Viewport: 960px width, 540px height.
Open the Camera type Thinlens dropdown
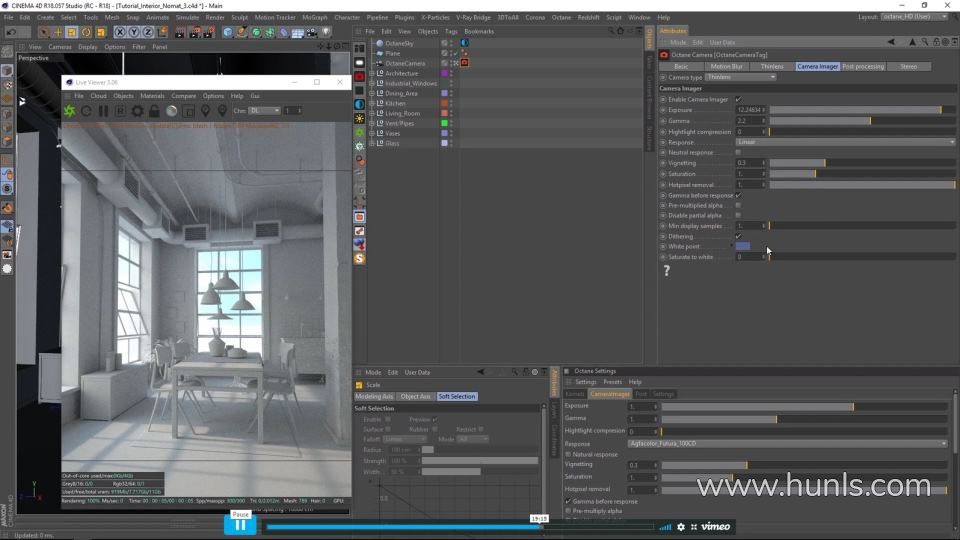[740, 77]
